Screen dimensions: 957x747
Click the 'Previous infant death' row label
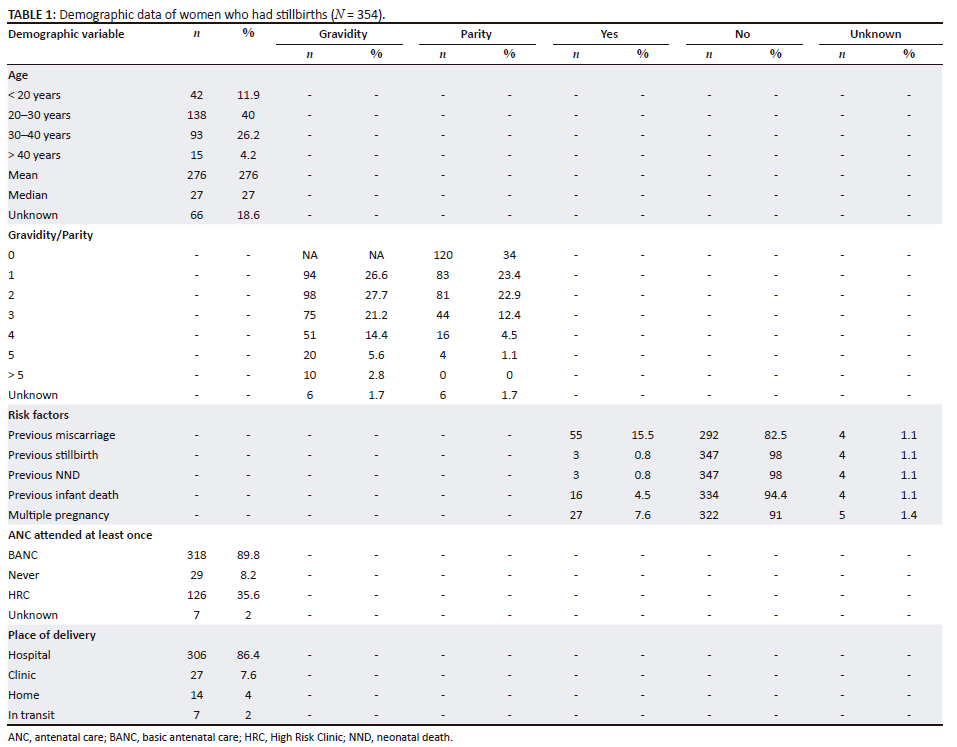click(x=61, y=495)
